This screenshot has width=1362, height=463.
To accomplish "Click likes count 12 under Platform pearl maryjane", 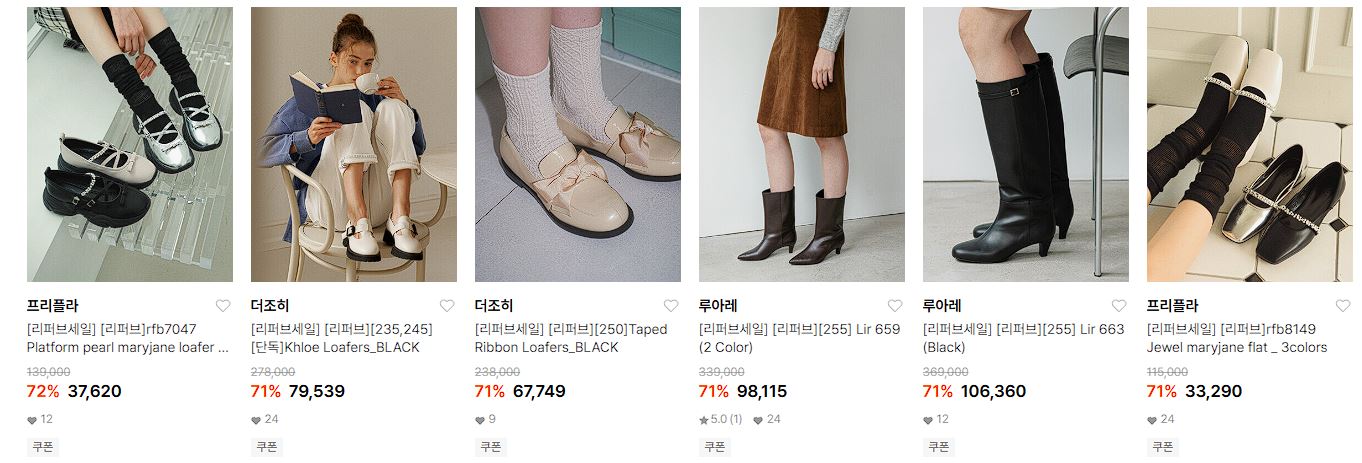I will coord(40,420).
